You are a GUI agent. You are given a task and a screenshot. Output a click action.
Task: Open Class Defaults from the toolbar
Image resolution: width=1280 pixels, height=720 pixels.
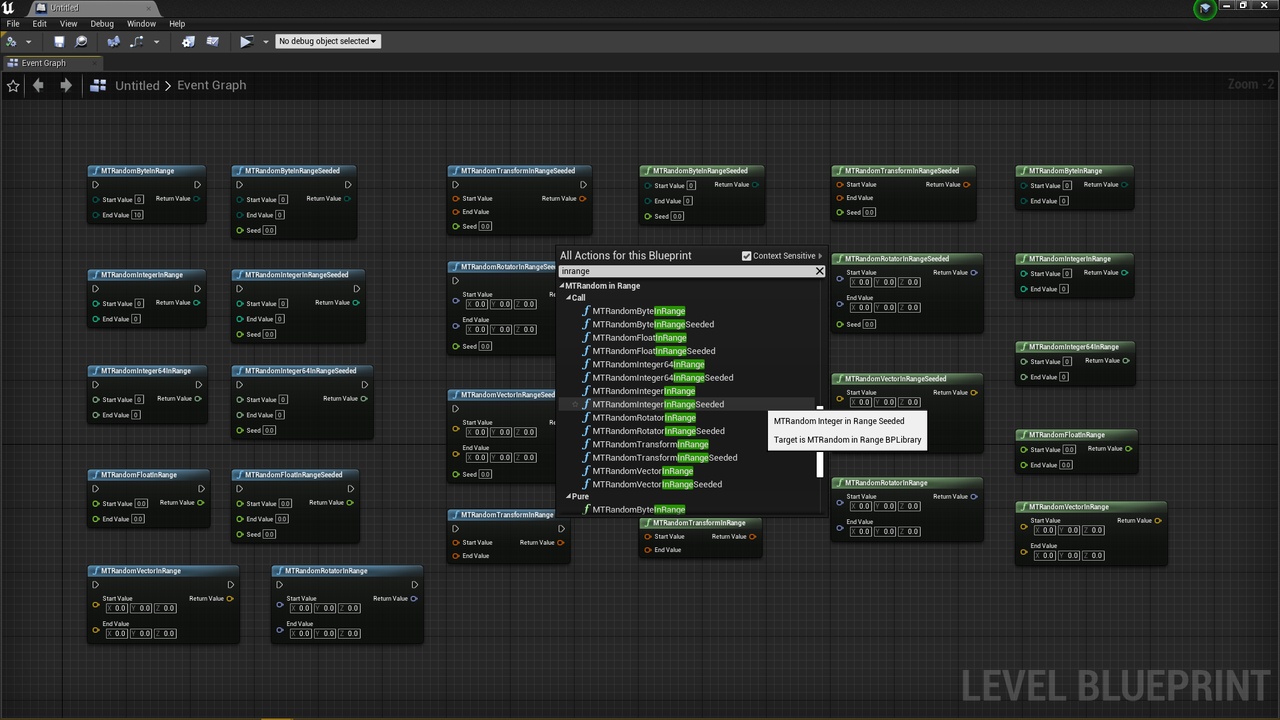[212, 42]
